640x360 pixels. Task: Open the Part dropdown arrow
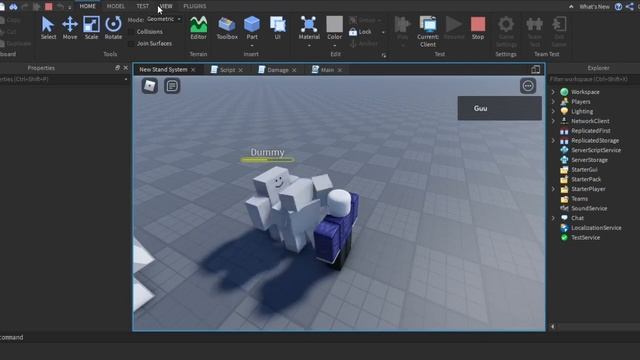point(252,46)
